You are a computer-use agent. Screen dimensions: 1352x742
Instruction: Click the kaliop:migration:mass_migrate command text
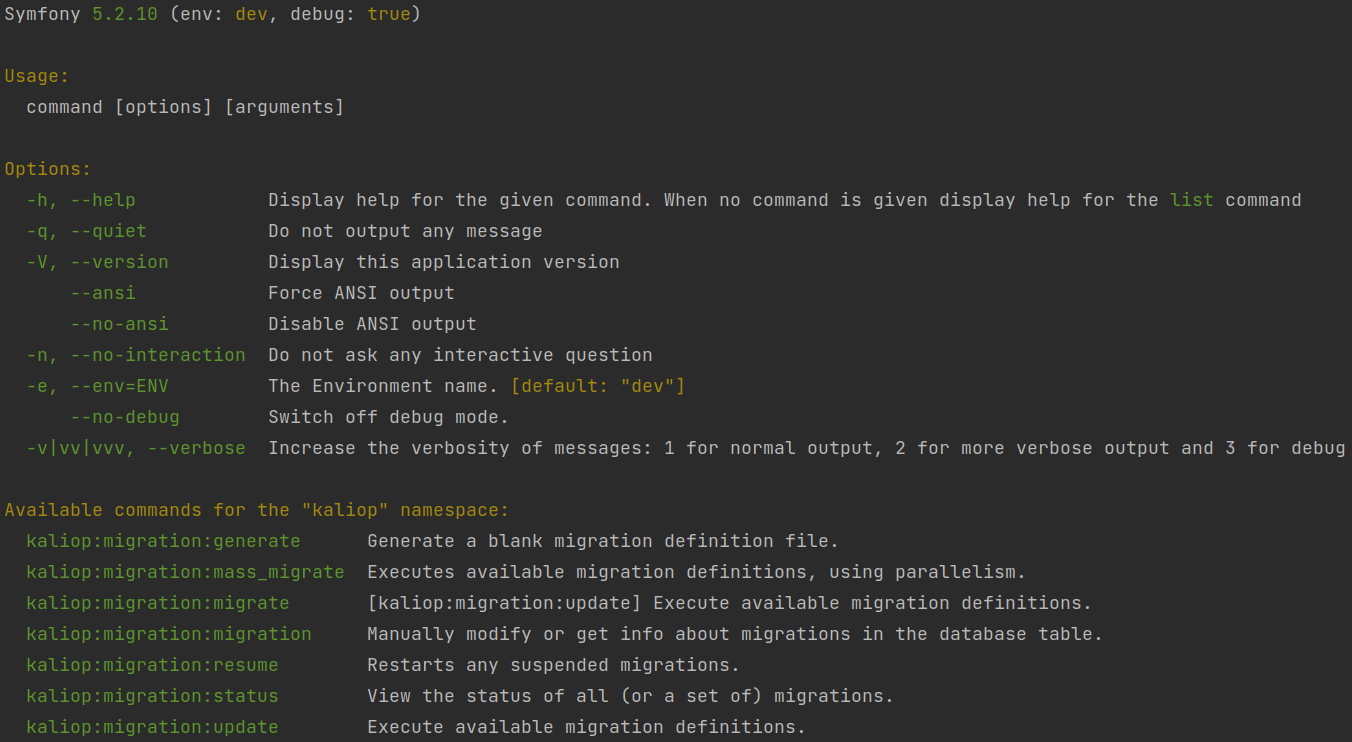coord(185,572)
